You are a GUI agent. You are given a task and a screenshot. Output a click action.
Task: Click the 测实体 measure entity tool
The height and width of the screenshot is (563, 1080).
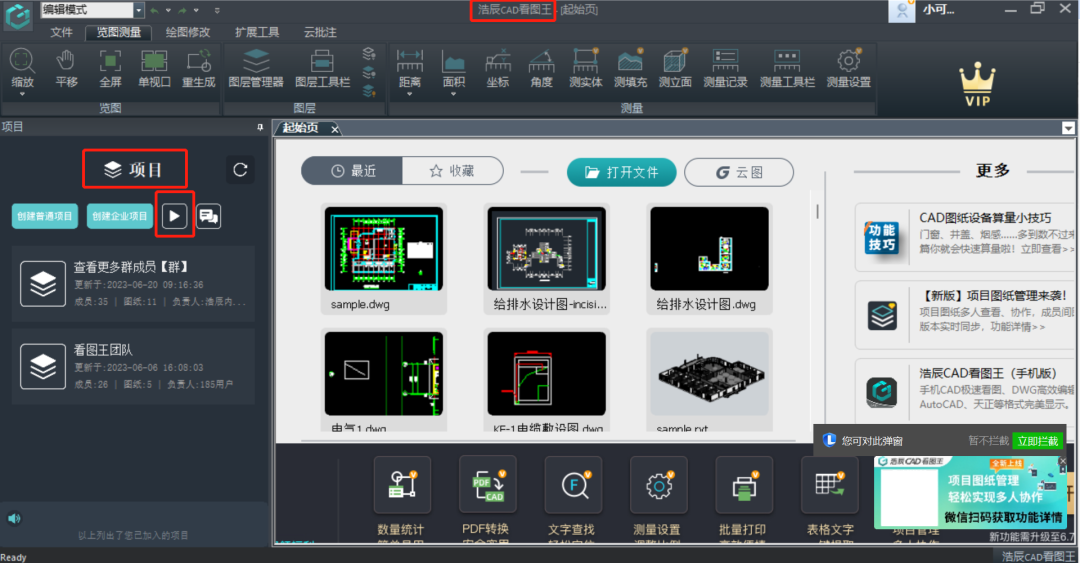tap(585, 68)
